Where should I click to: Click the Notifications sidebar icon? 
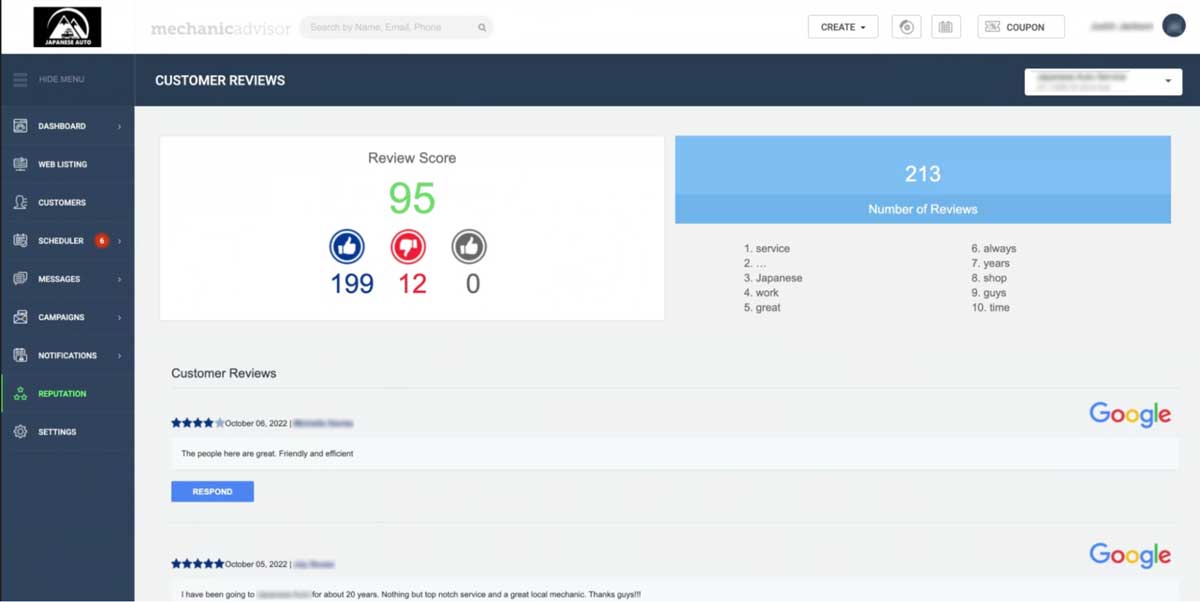pos(20,354)
